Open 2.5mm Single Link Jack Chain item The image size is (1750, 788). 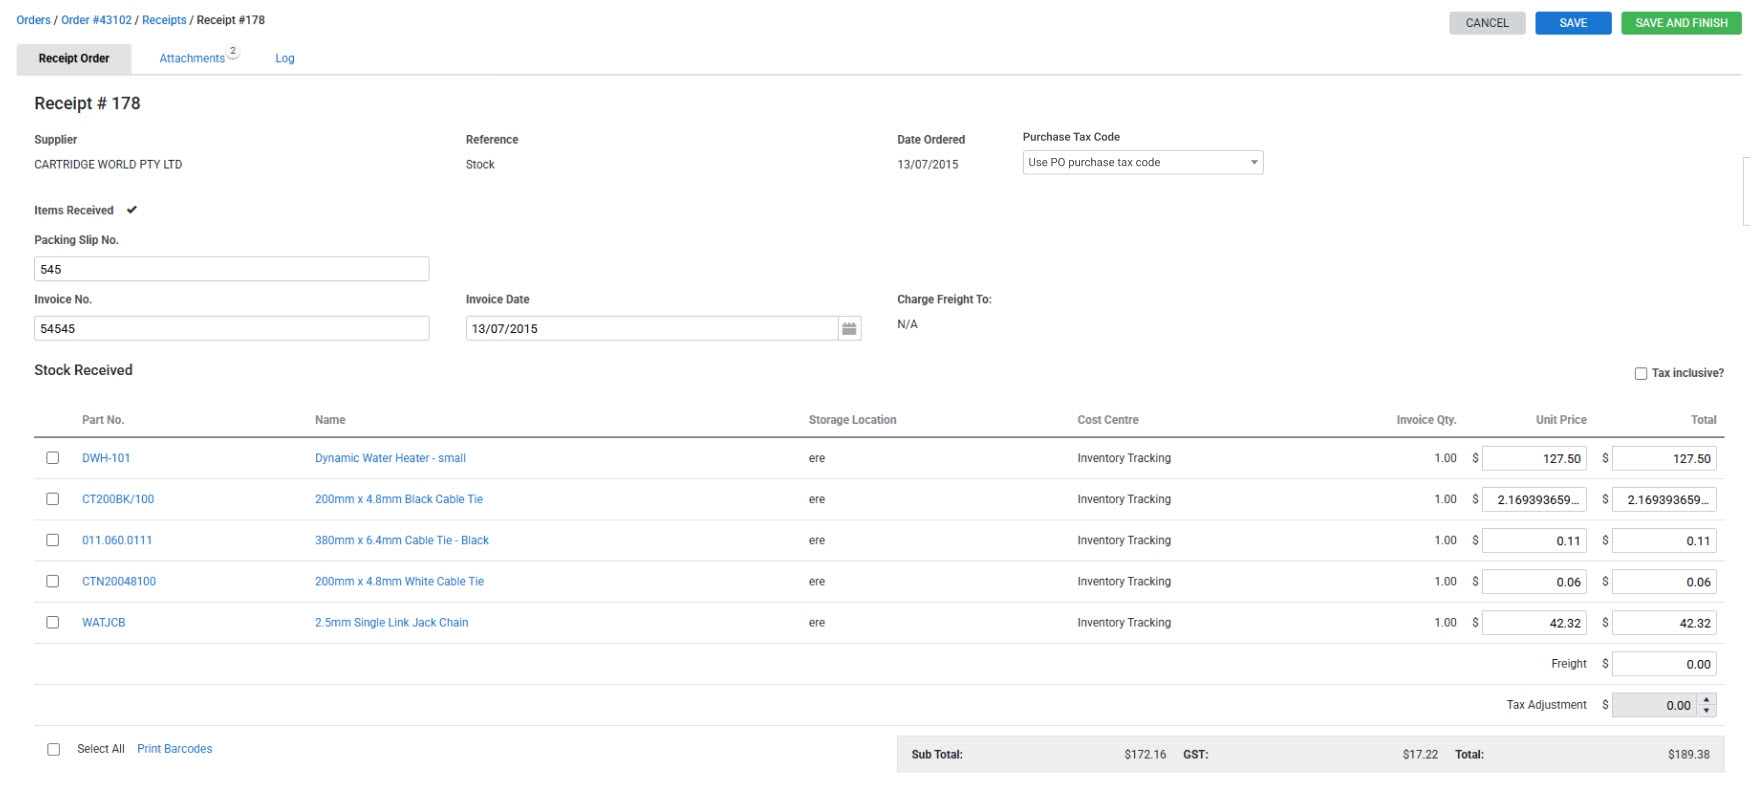pyautogui.click(x=391, y=622)
